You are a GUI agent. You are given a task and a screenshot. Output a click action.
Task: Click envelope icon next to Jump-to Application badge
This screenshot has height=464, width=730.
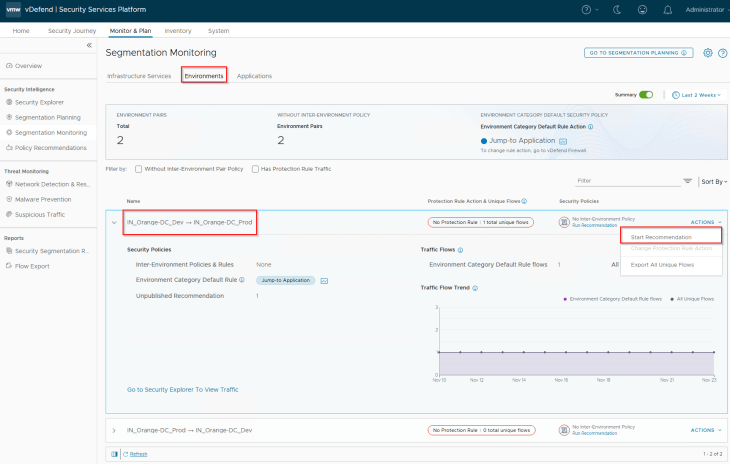pyautogui.click(x=325, y=280)
